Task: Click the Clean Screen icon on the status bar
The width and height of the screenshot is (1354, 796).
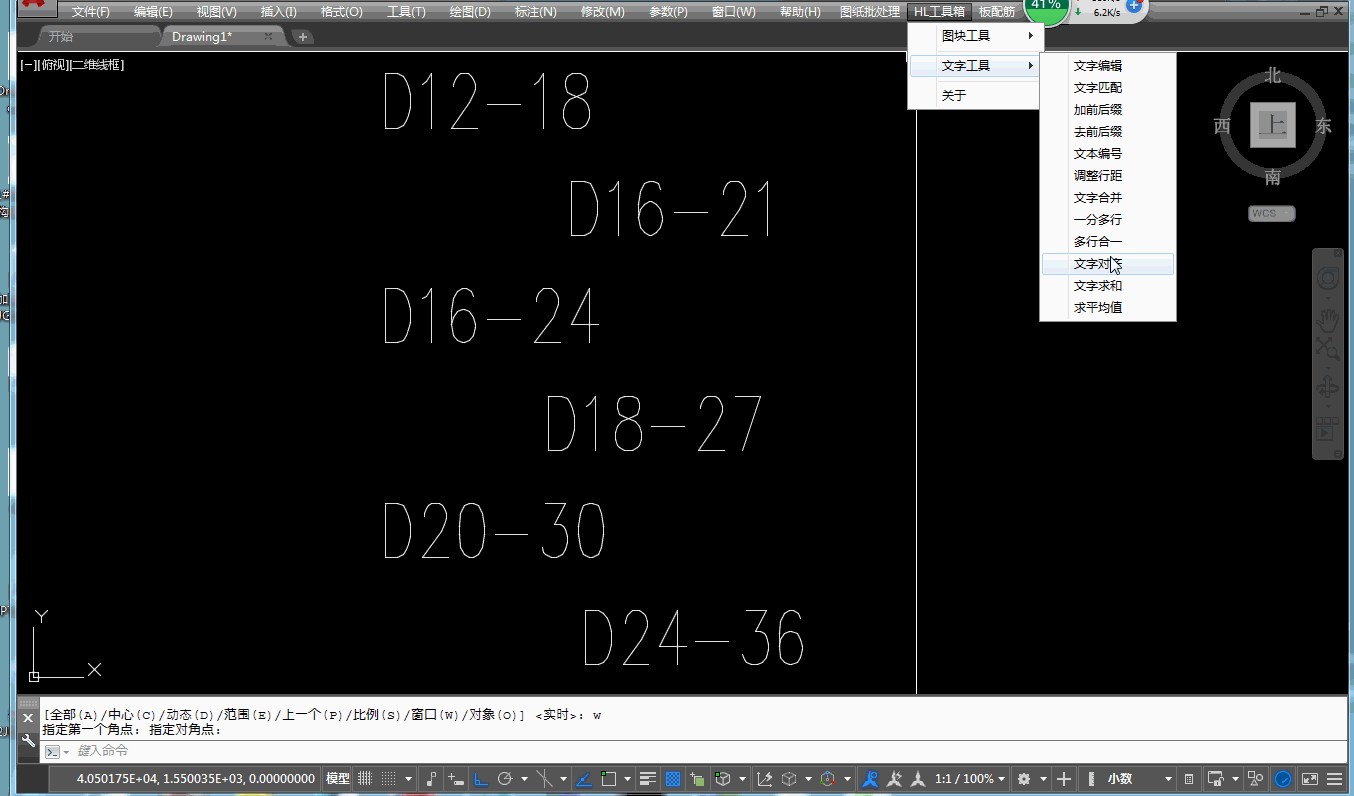Action: point(1309,778)
